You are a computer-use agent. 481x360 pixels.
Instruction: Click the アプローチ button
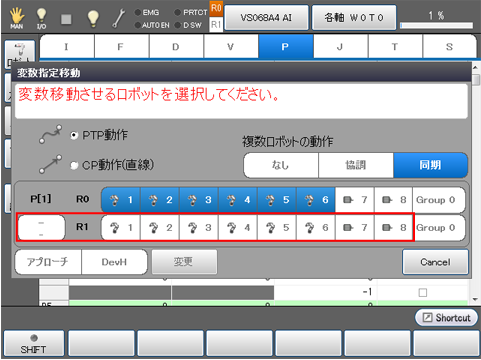[x=48, y=262]
